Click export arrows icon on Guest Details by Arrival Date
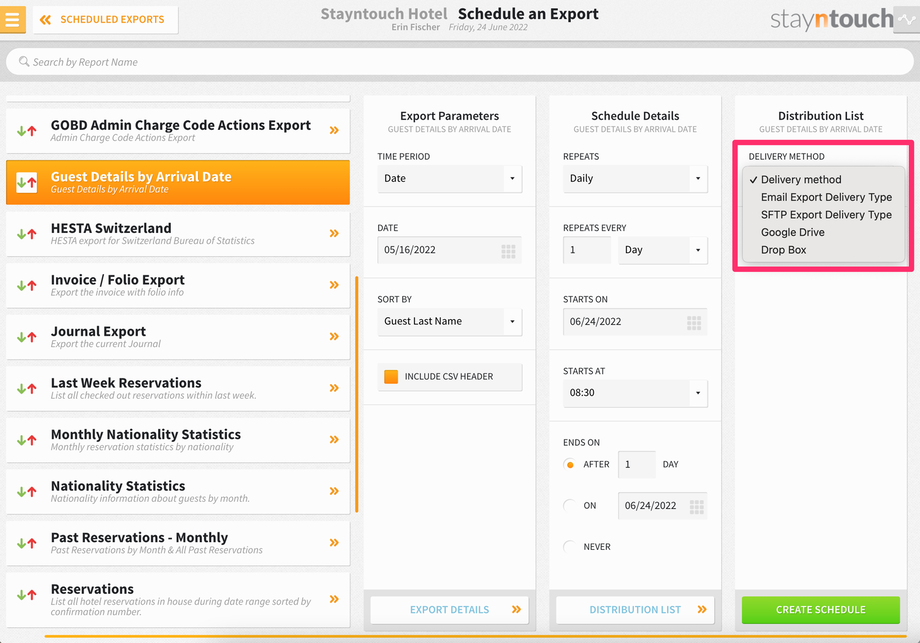The image size is (920, 643). [26, 182]
